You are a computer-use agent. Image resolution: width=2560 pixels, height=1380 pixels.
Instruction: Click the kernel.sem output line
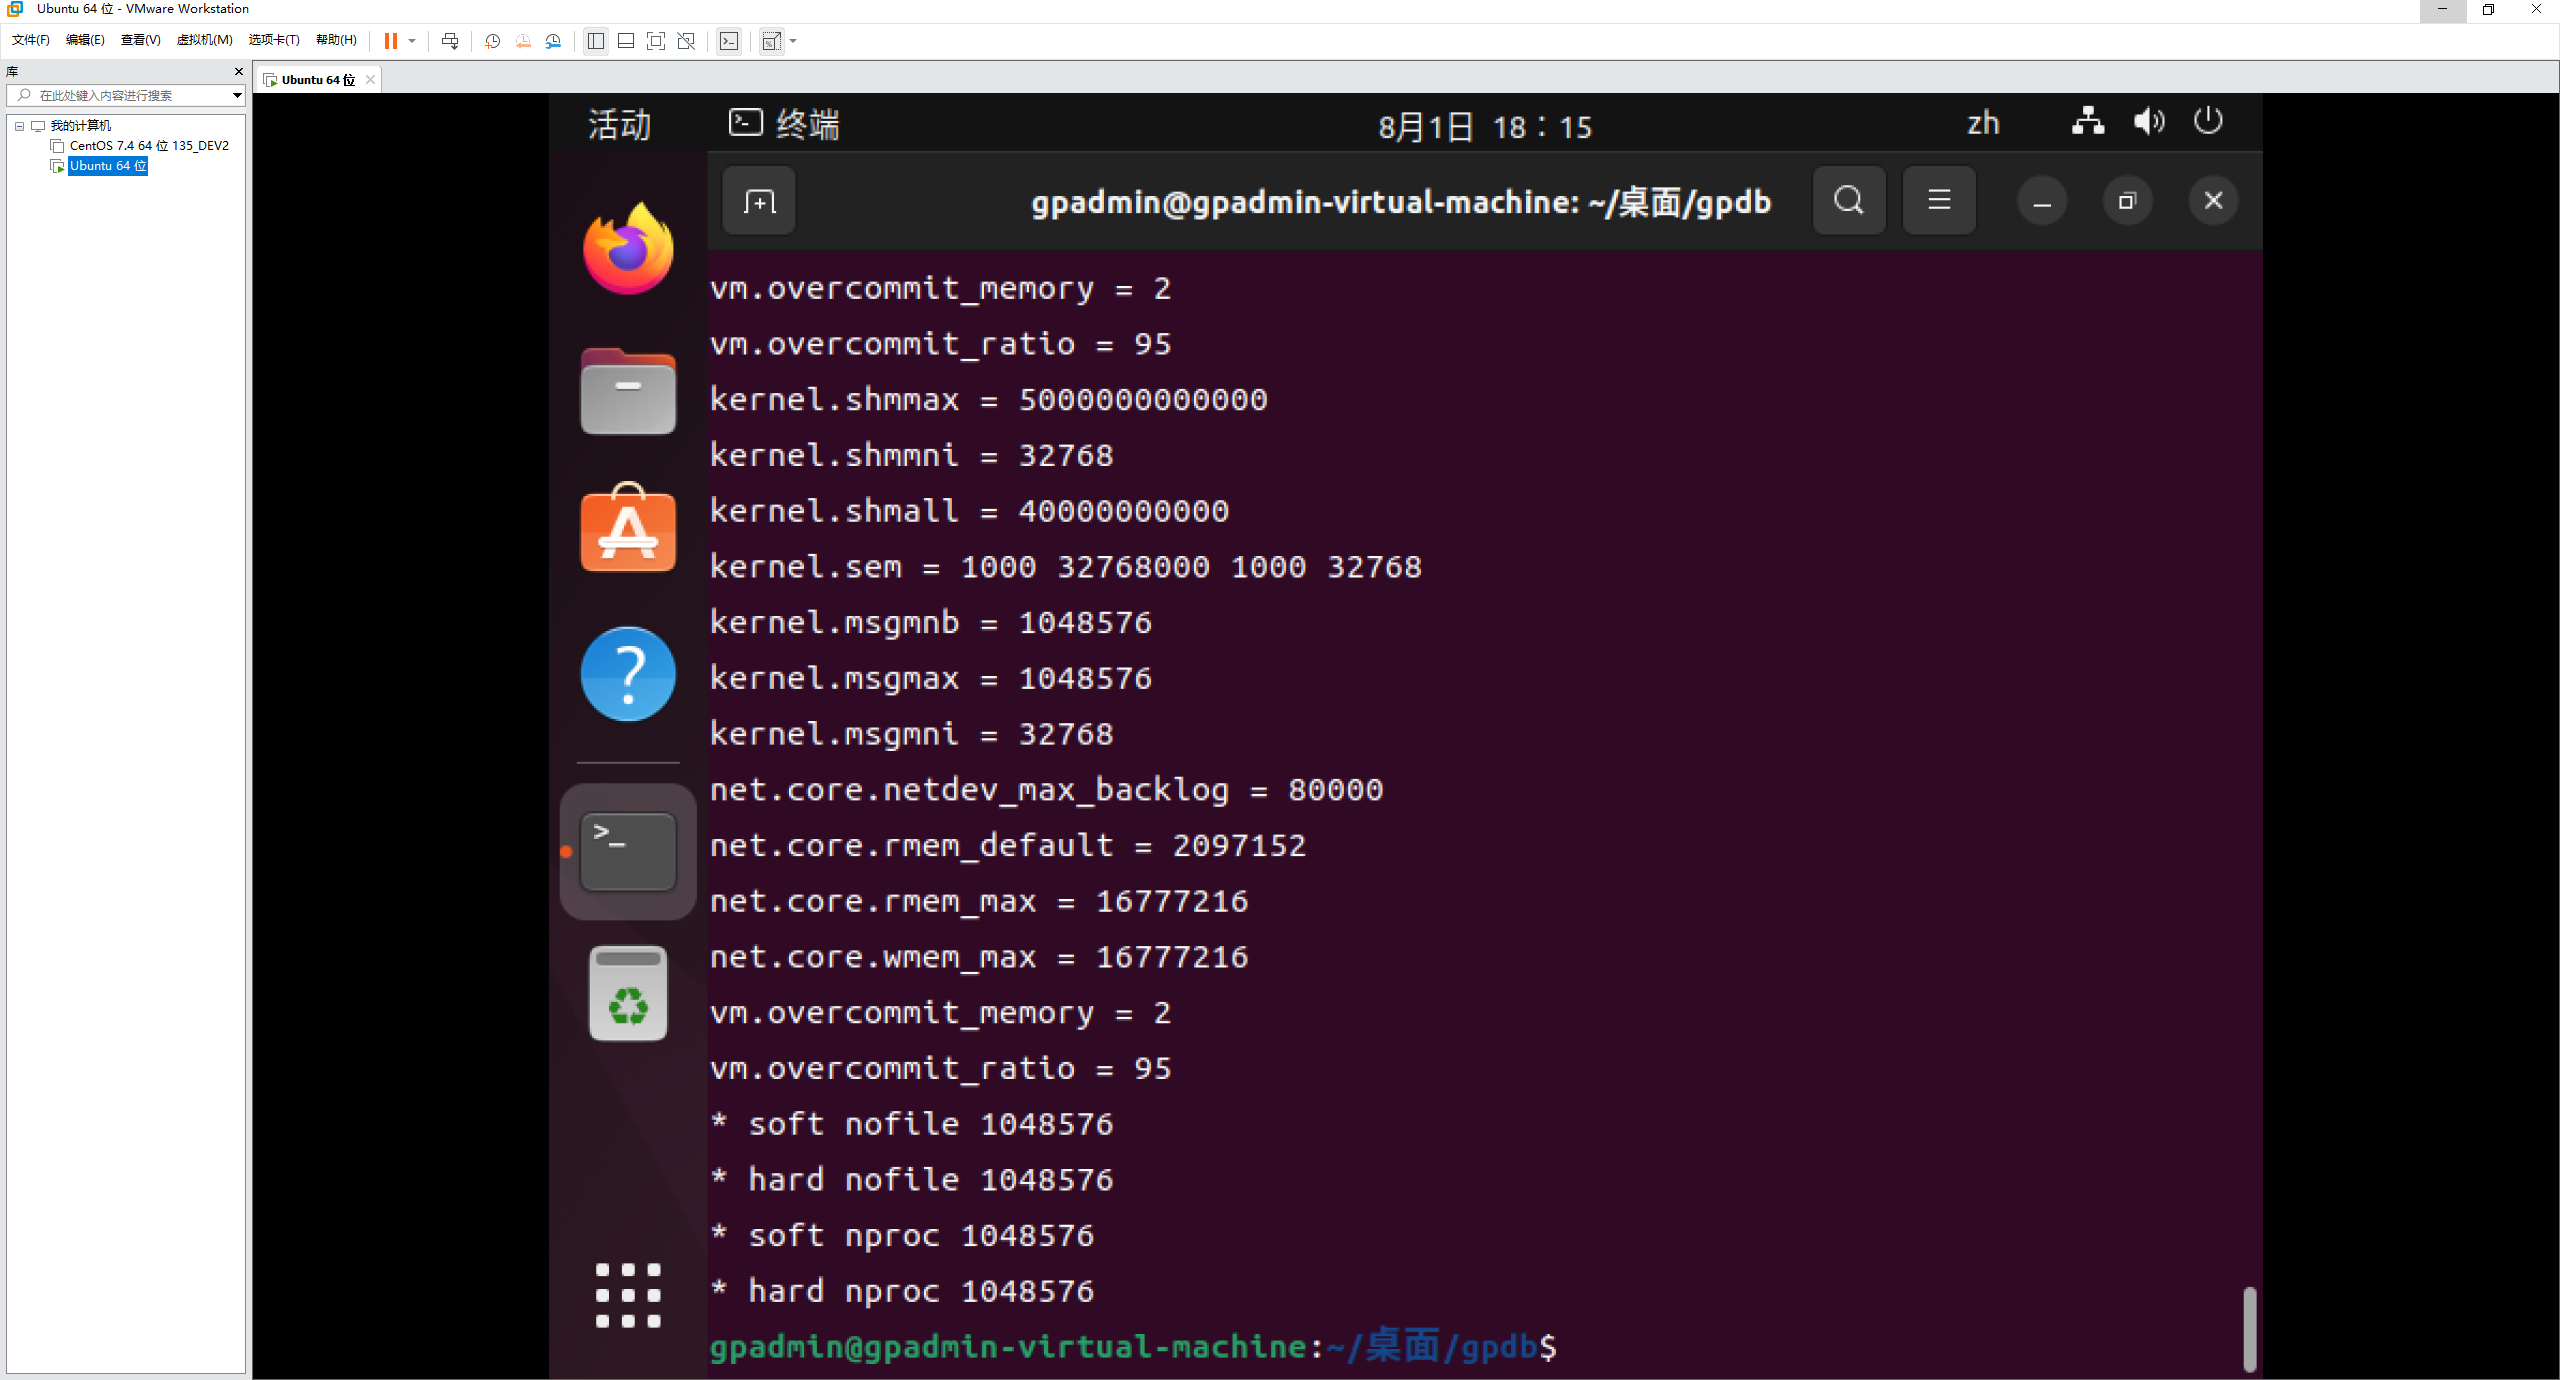(x=1065, y=567)
